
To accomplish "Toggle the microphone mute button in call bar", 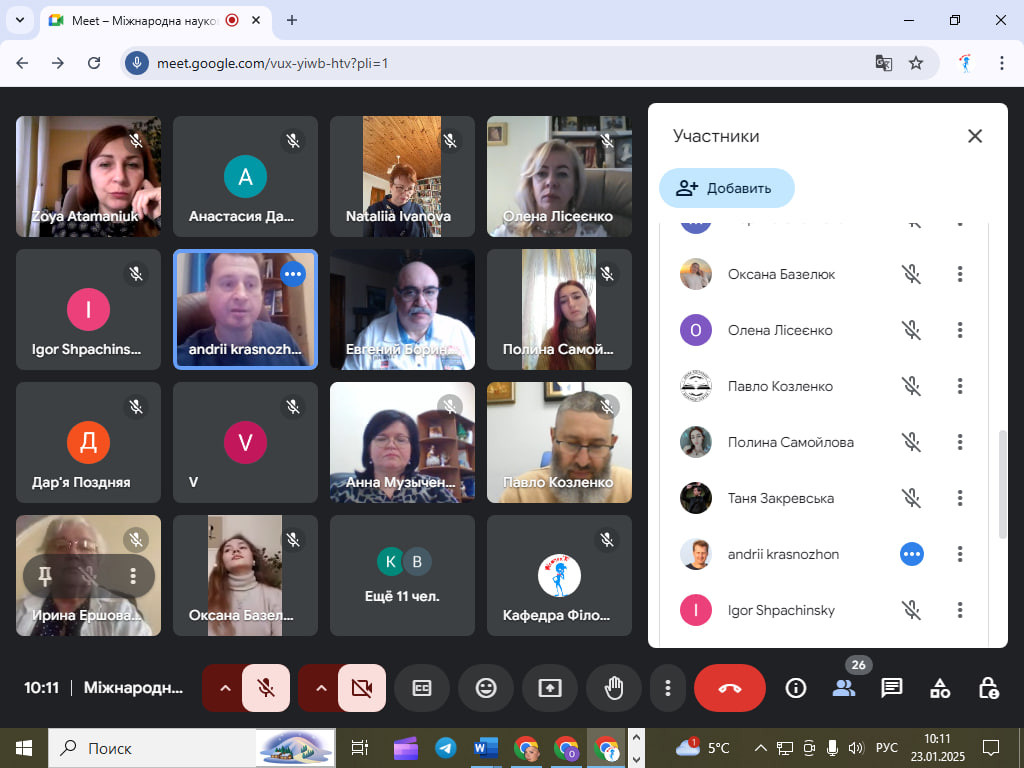I will 266,688.
